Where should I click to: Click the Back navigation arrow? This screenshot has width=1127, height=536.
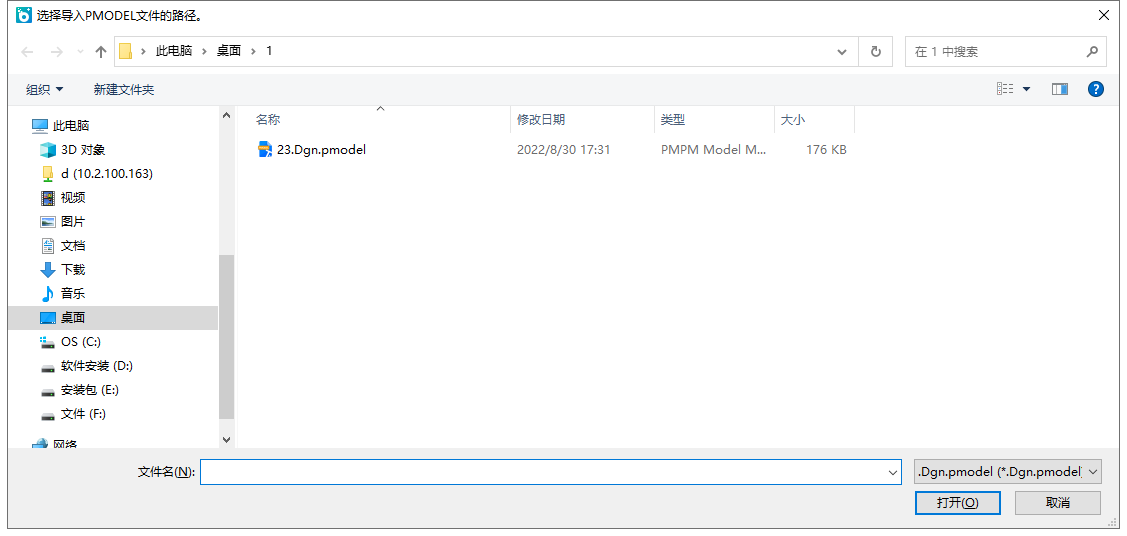tap(27, 52)
